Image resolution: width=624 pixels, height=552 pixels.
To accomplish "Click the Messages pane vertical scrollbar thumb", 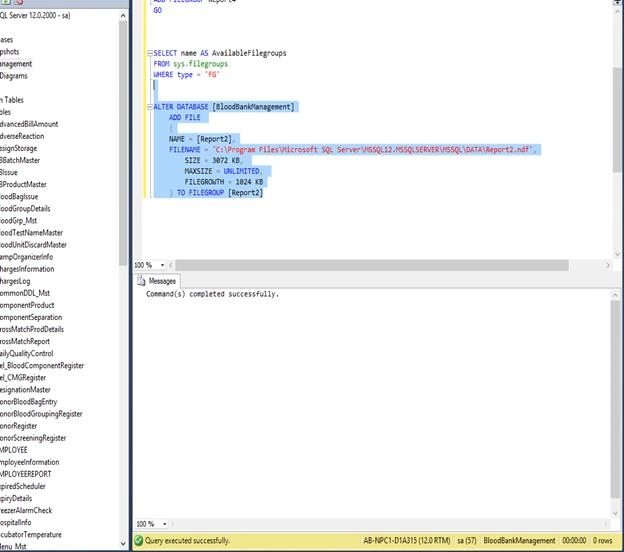I will 615,399.
